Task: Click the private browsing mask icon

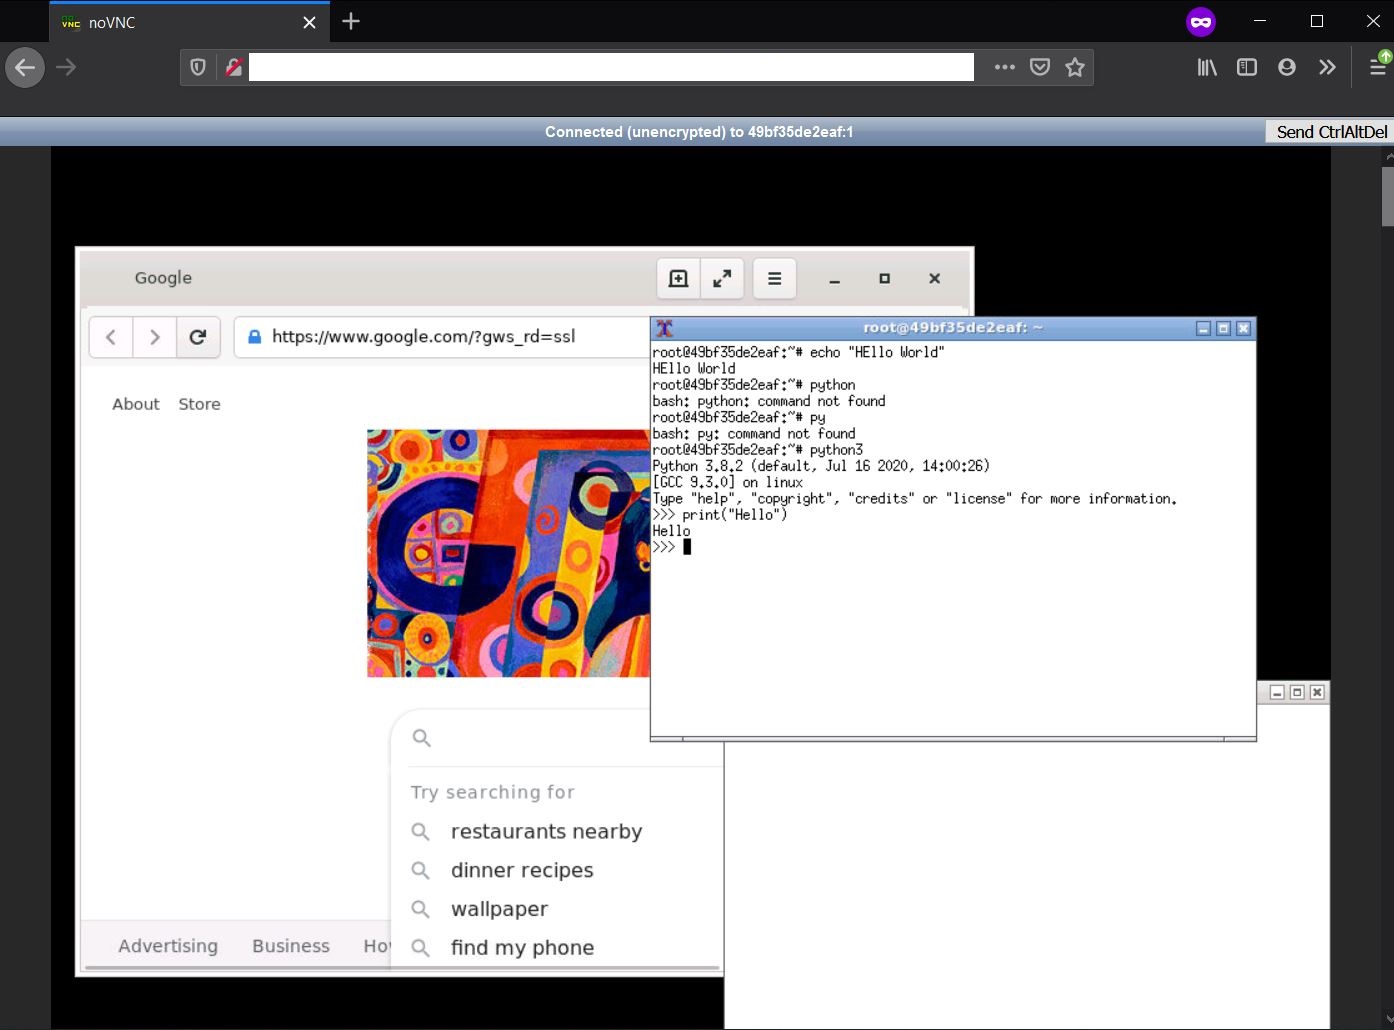Action: click(1200, 22)
